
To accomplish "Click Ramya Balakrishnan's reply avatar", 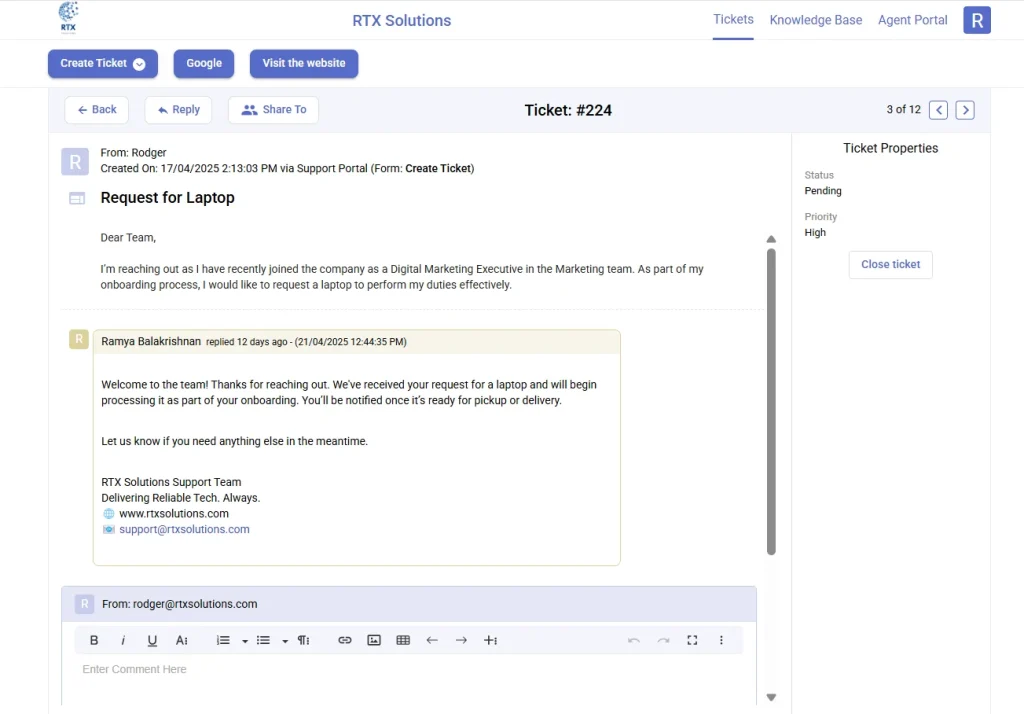I will [x=79, y=339].
